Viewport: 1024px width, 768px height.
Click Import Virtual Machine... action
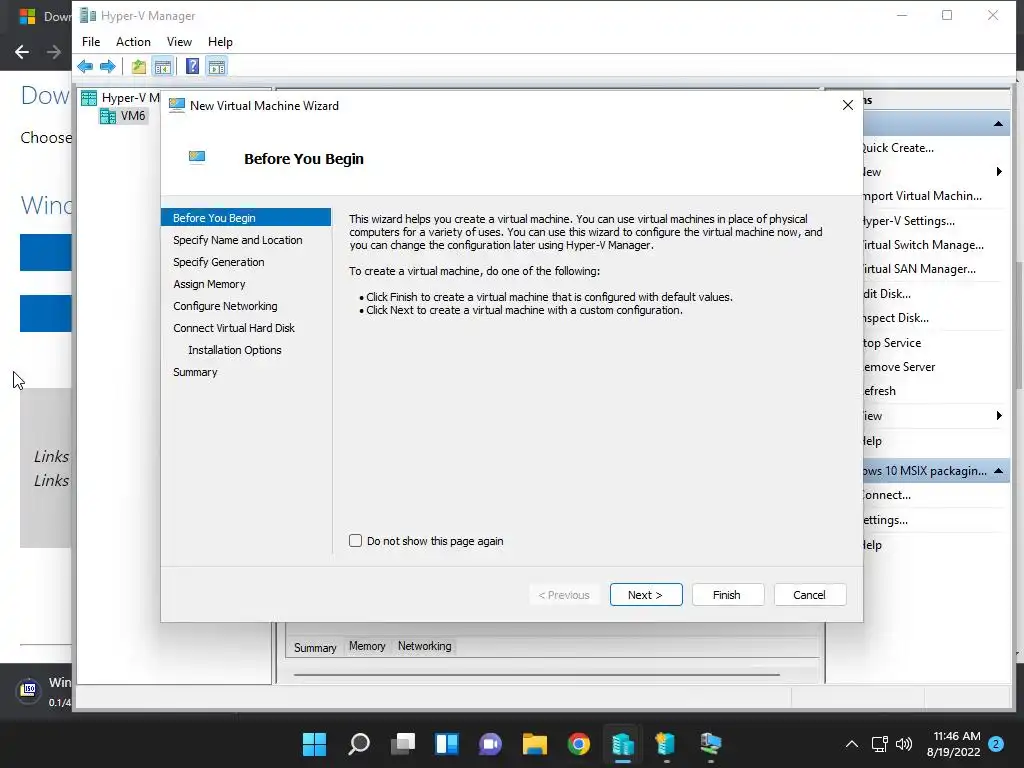(x=922, y=196)
